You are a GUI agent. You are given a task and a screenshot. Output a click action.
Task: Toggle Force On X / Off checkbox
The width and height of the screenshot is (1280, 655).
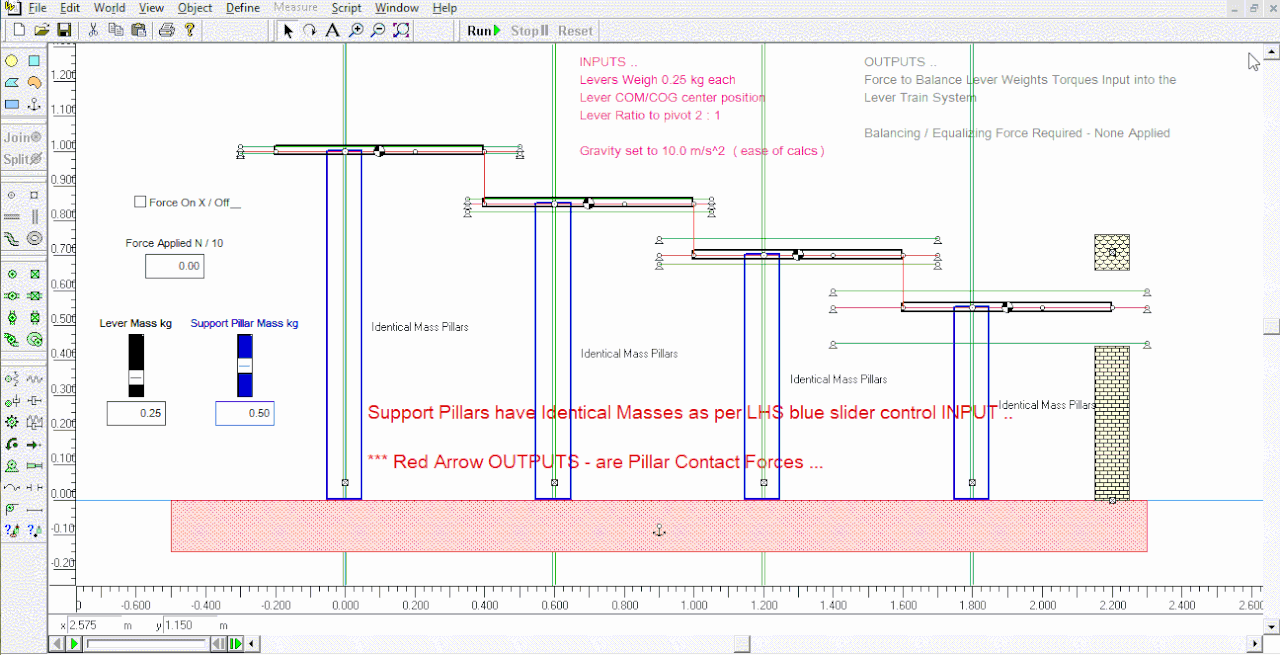click(140, 202)
